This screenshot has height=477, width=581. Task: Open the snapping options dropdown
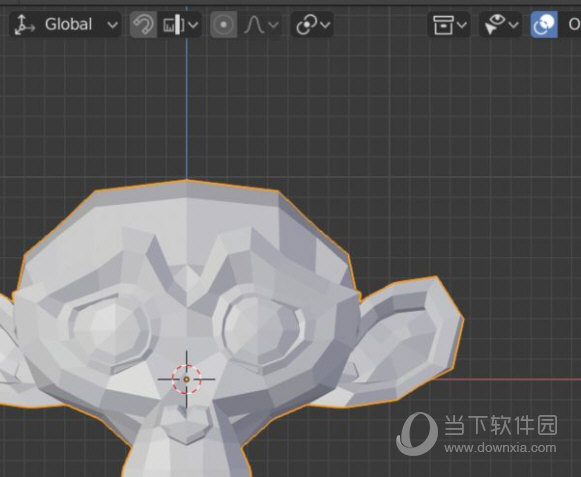180,24
